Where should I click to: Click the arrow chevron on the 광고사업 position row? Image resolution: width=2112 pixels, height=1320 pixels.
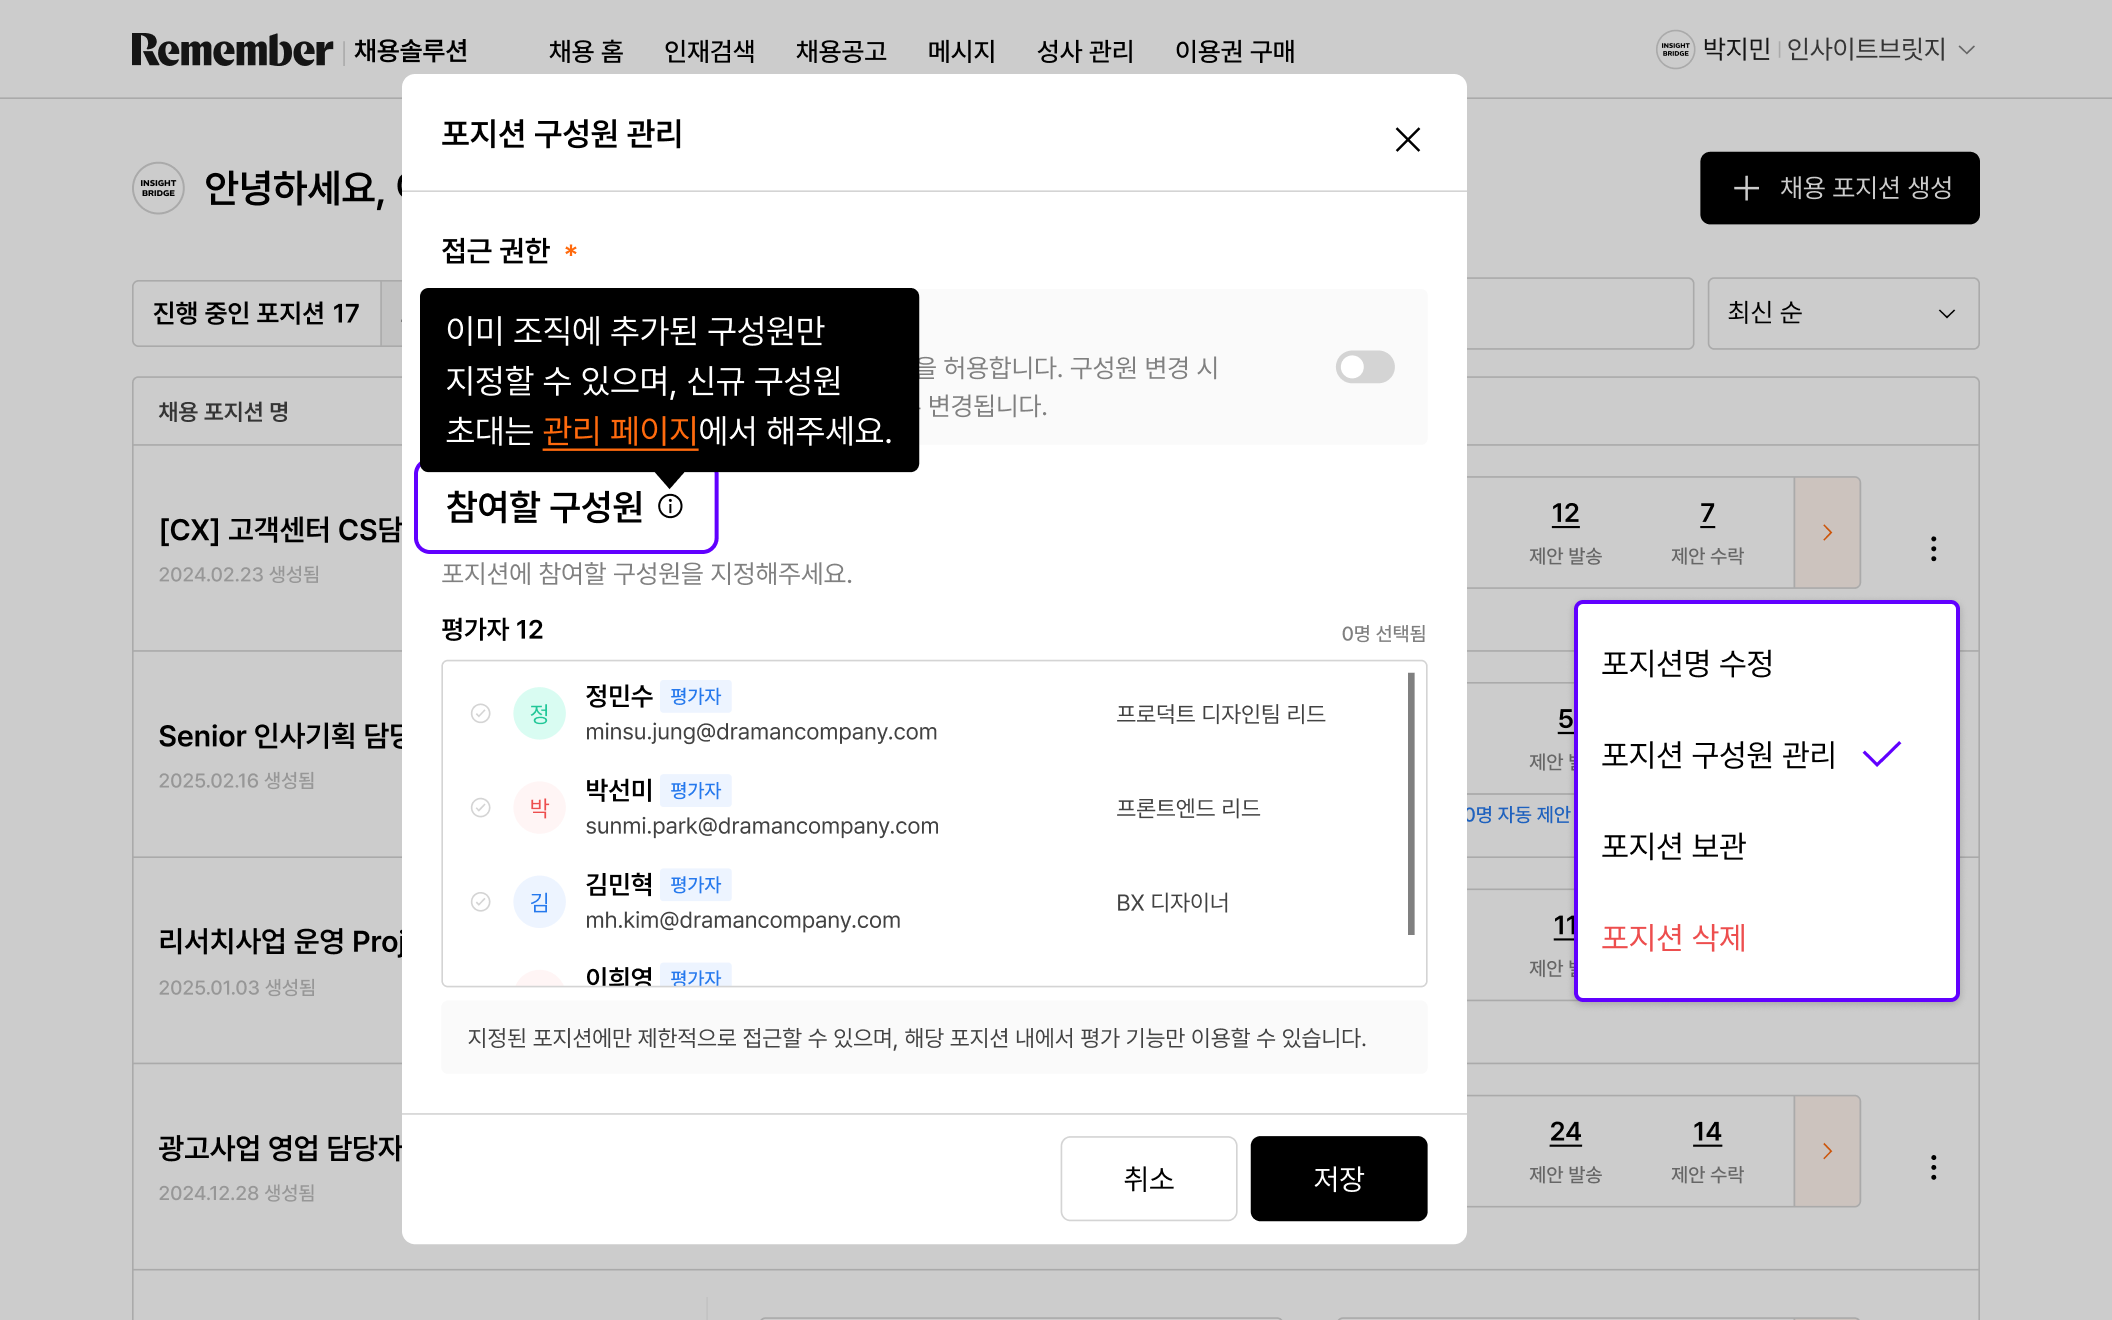pyautogui.click(x=1827, y=1151)
